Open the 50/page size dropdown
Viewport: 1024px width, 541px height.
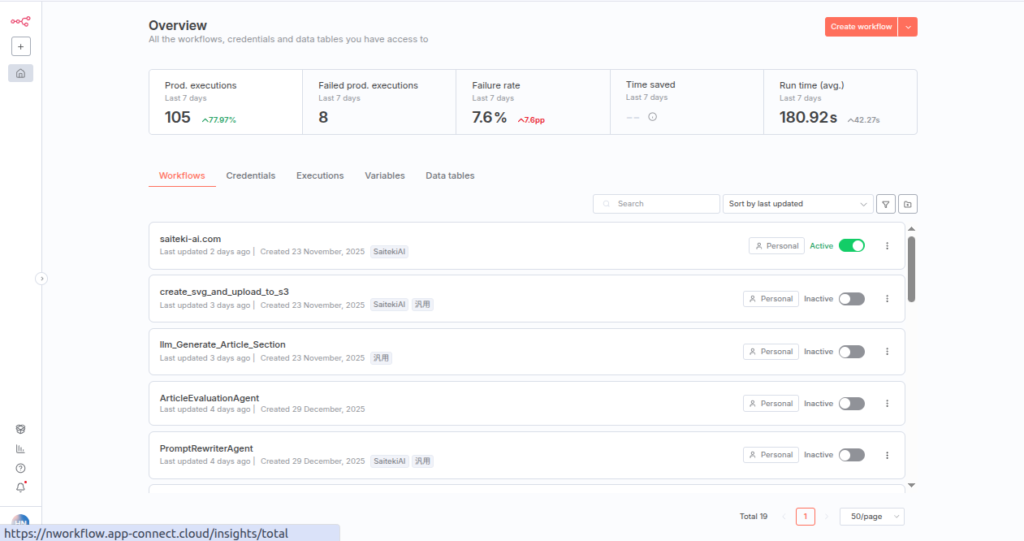pos(871,516)
